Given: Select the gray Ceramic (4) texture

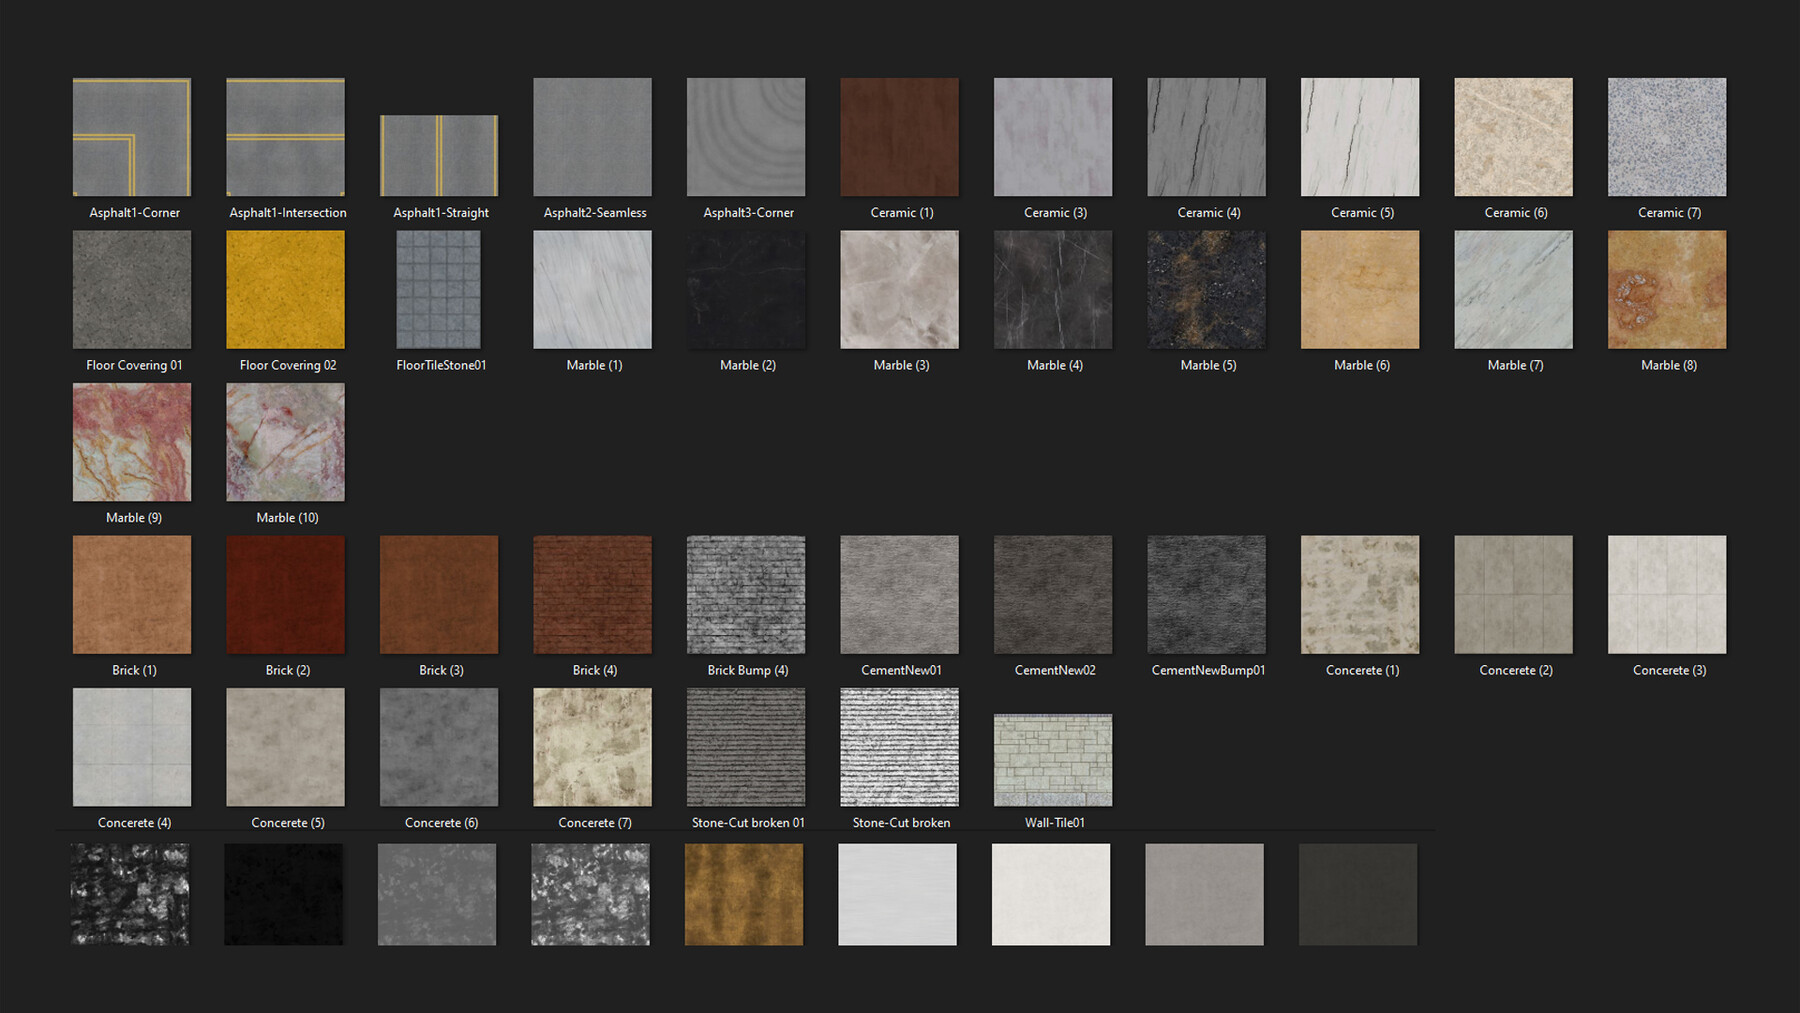Looking at the screenshot, I should [x=1207, y=137].
